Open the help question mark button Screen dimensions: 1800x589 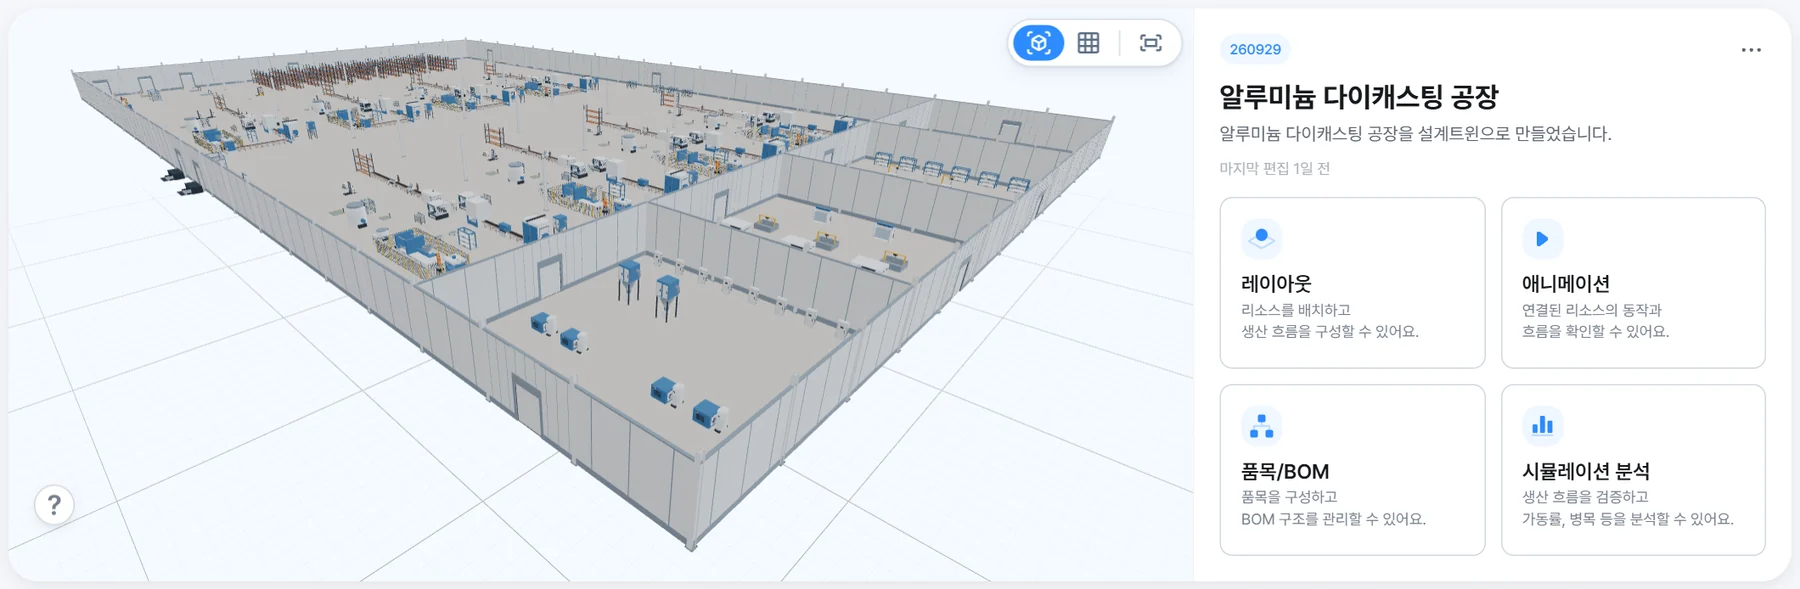click(x=54, y=505)
